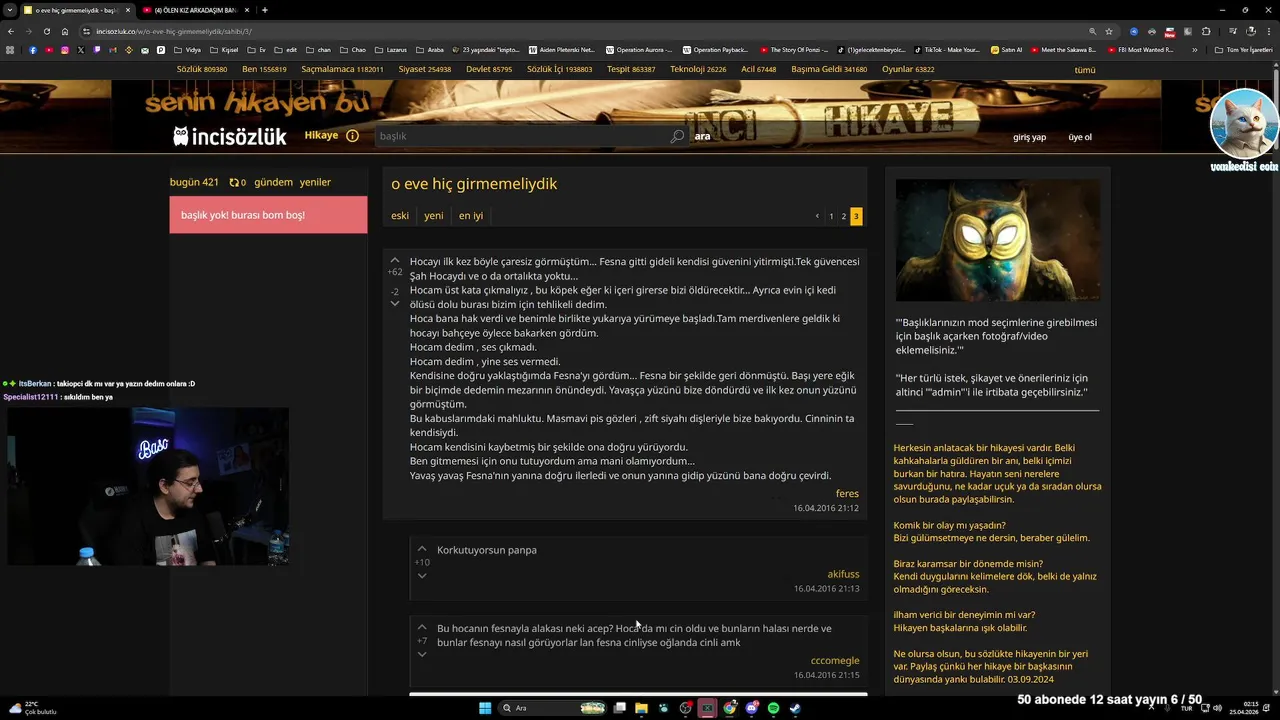Open the author profile 'akifuss'
Screen dimensions: 1280x720
843,575
